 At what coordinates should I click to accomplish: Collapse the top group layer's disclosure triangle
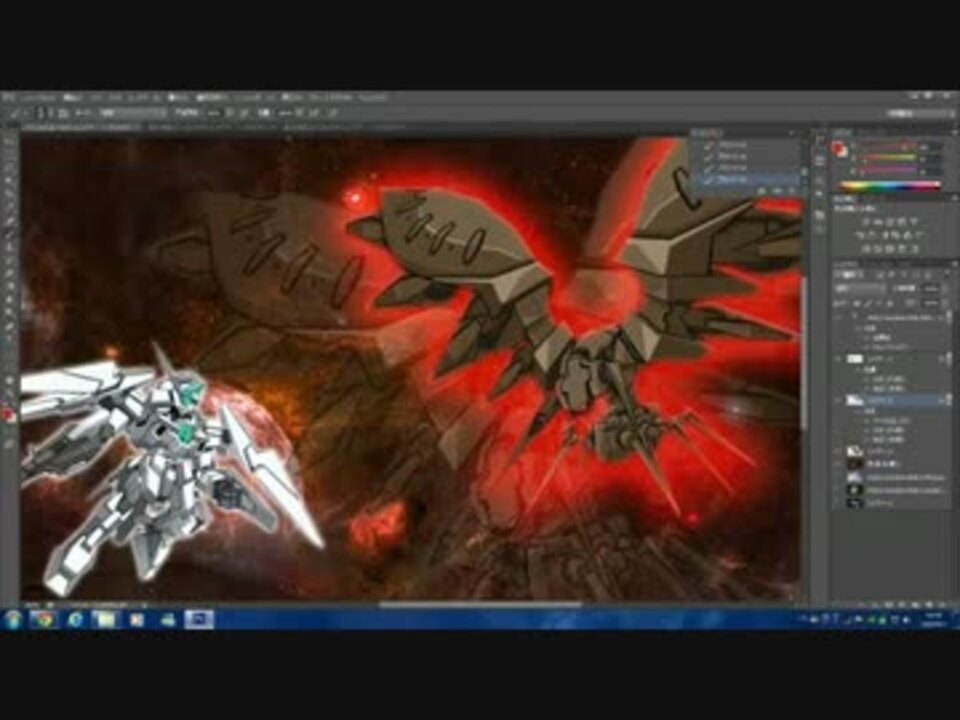[855, 317]
